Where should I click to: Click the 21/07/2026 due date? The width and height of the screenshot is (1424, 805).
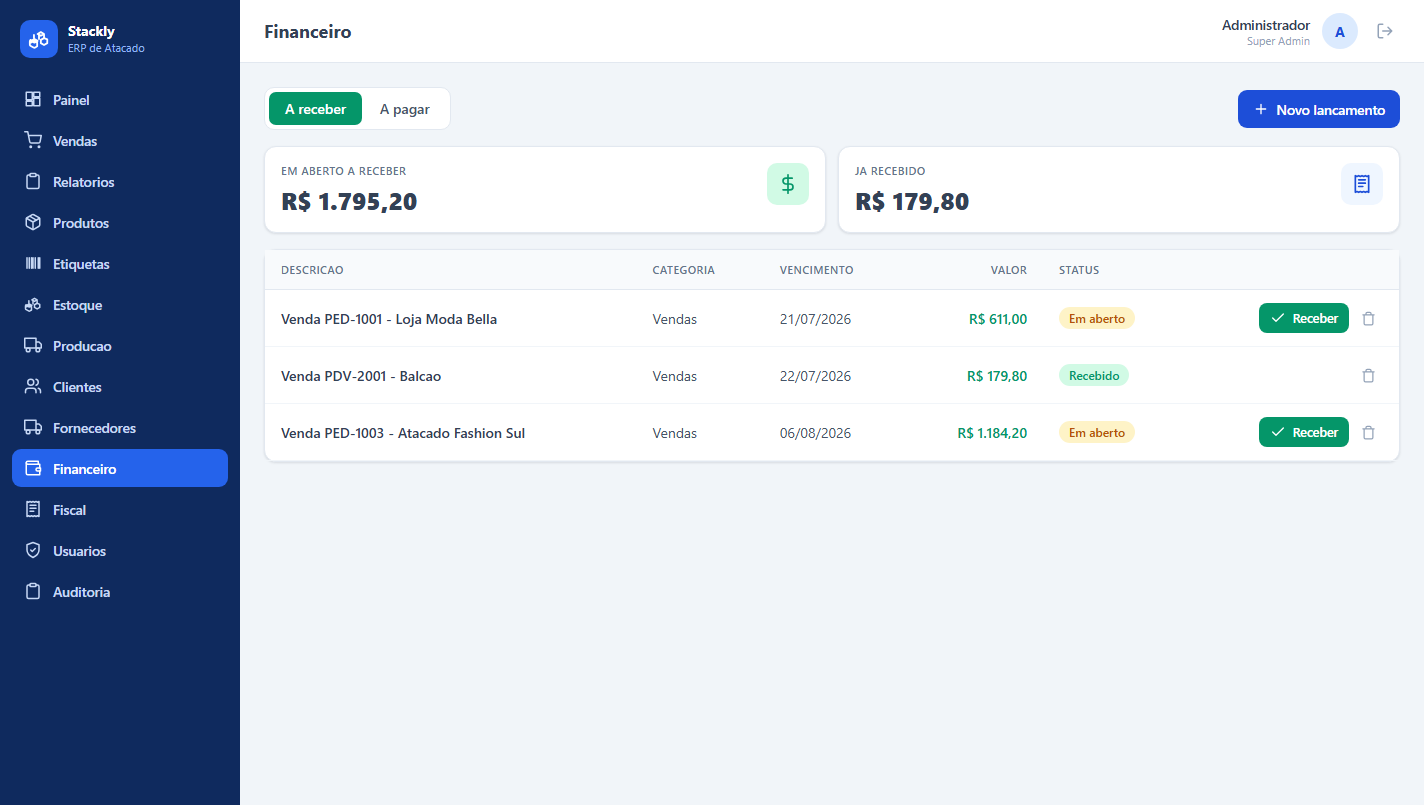[815, 319]
